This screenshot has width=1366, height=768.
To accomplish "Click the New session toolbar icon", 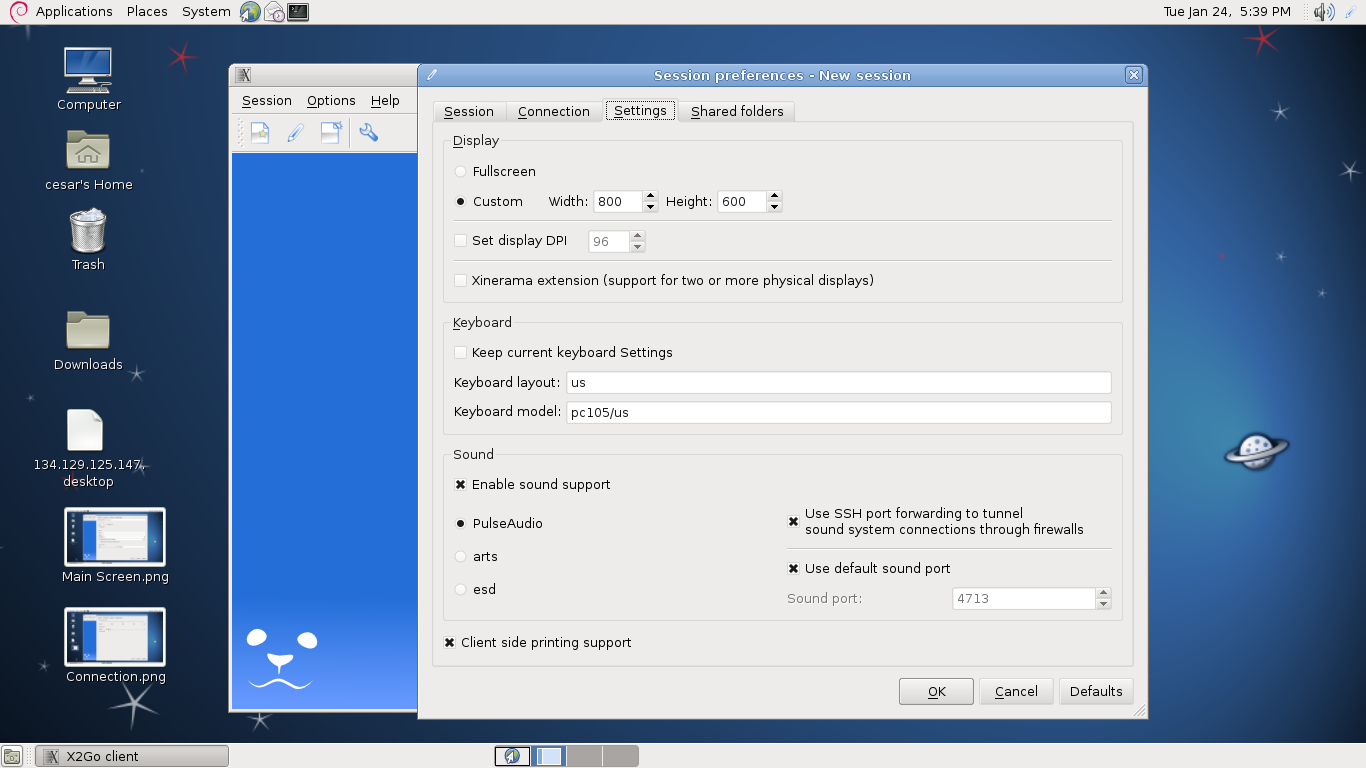I will tap(260, 133).
